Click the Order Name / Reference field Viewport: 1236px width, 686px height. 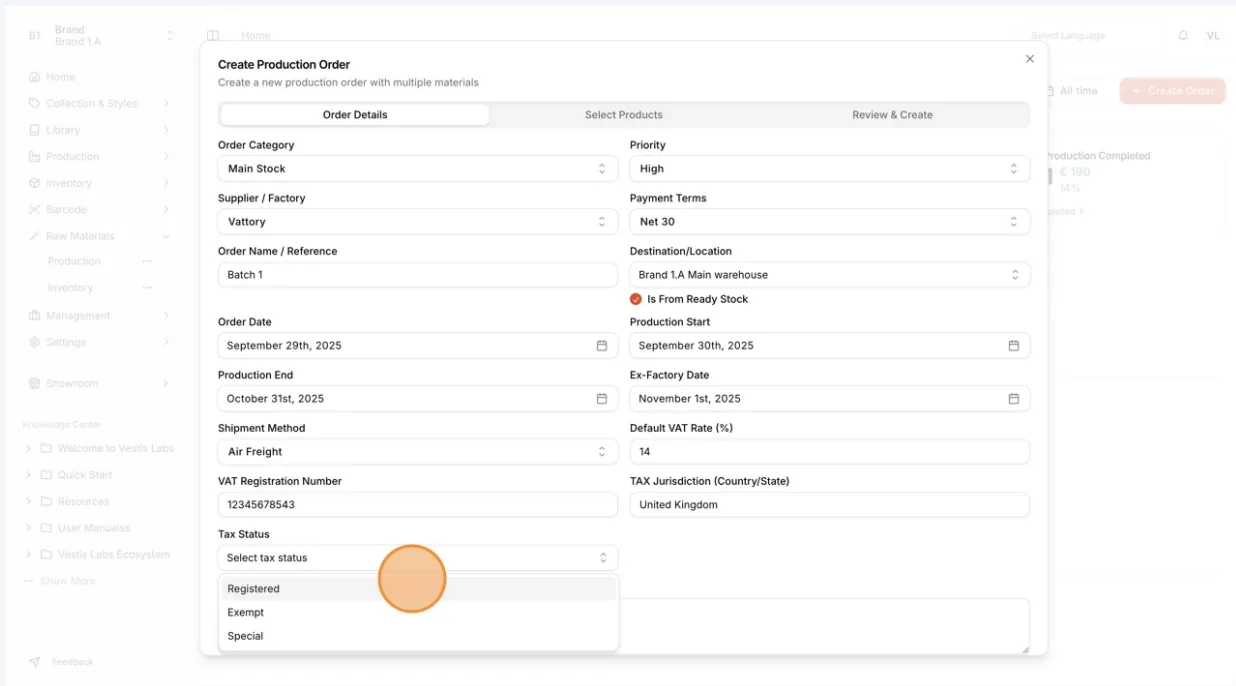click(418, 275)
